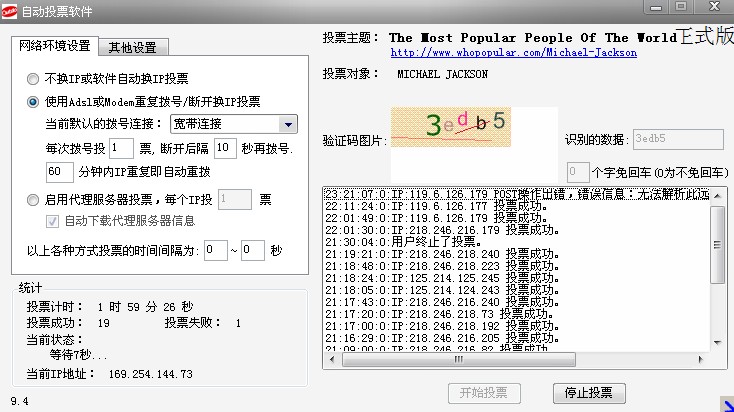Image resolution: width=734 pixels, height=412 pixels.
Task: Close the 自动投票软件 window
Action: (714, 6)
